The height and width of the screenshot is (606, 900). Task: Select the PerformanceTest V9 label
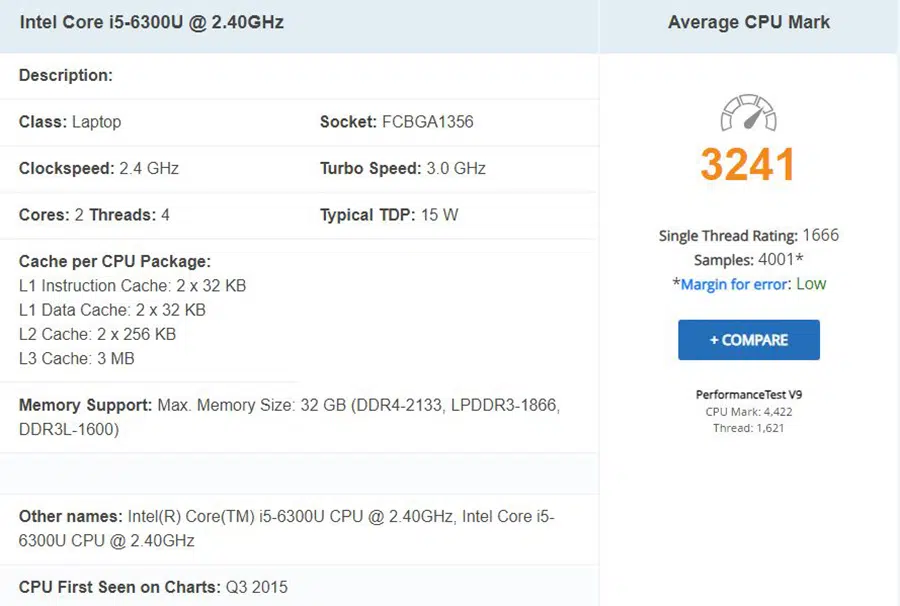tap(748, 394)
